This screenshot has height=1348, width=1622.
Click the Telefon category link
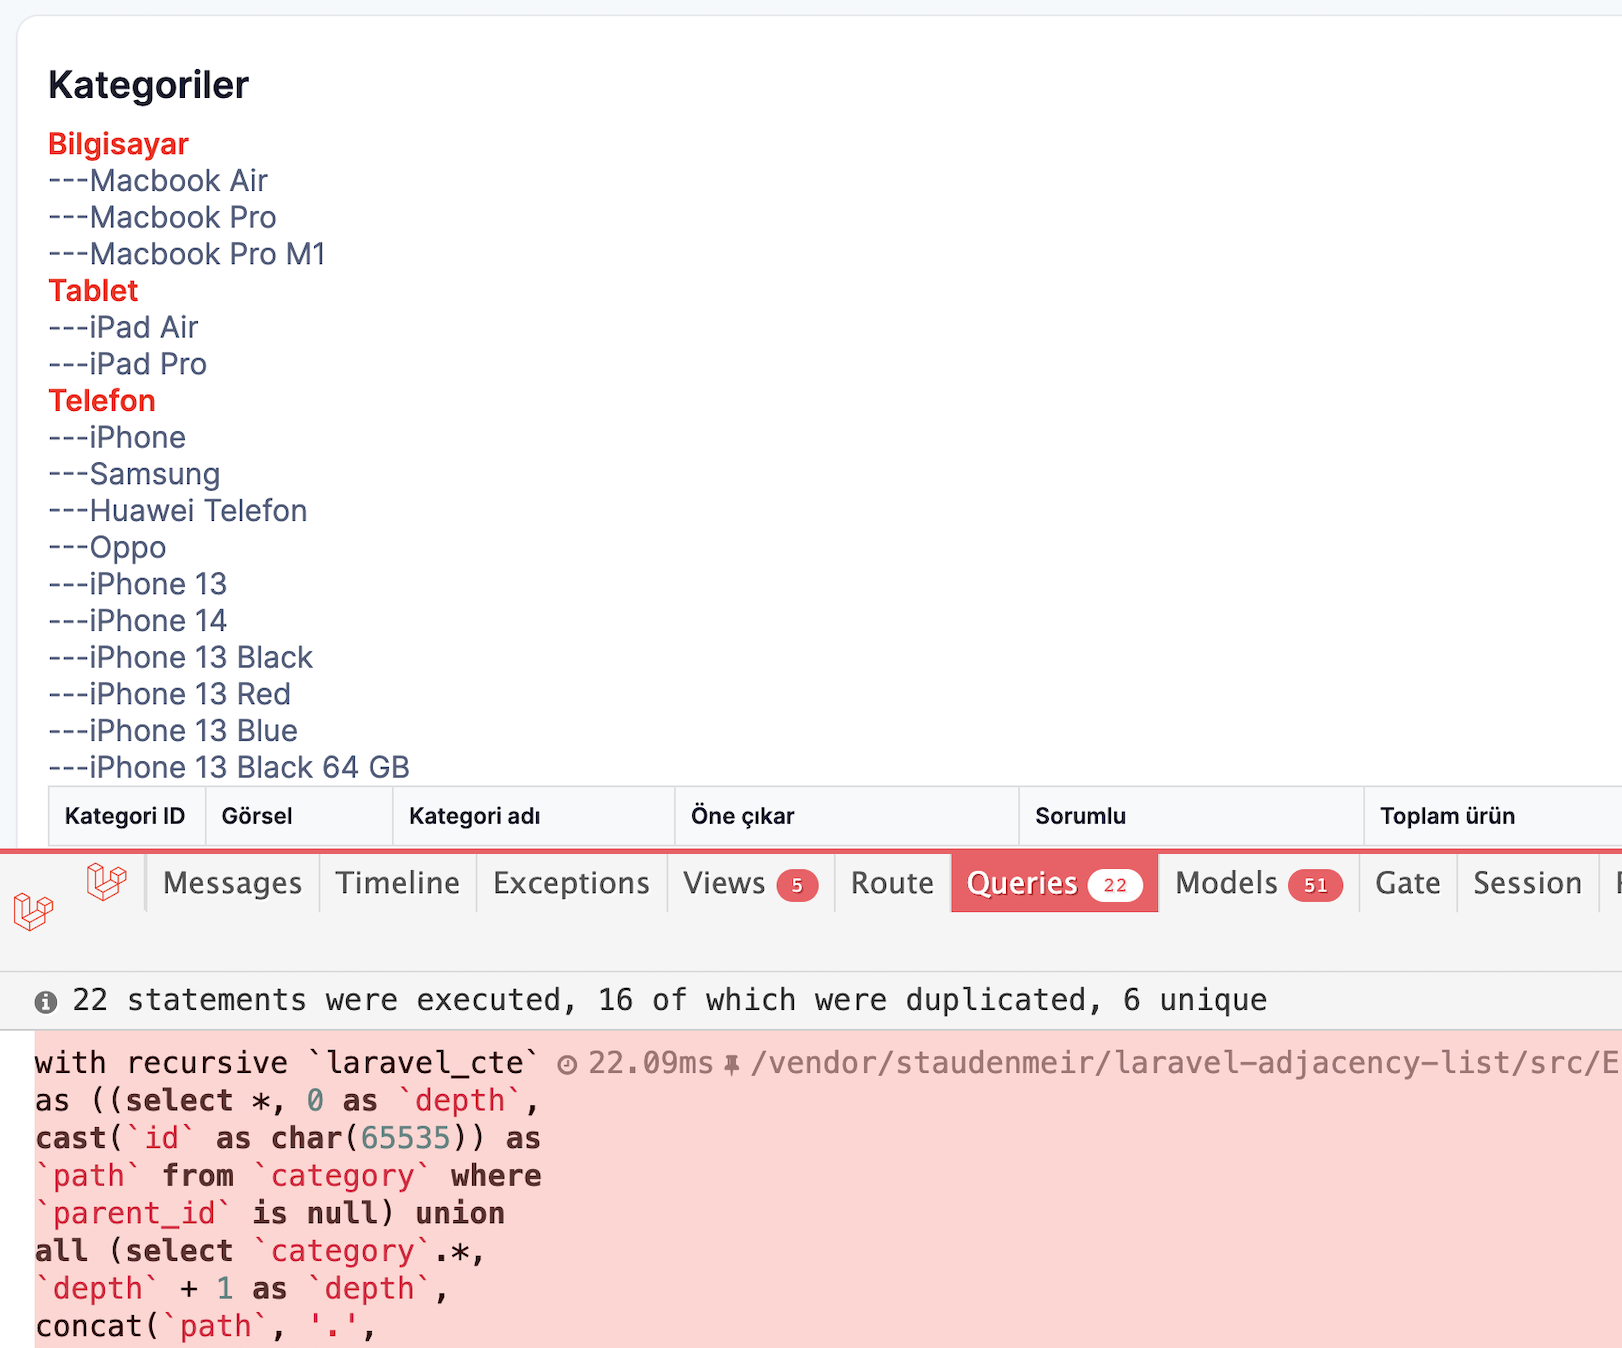click(102, 401)
